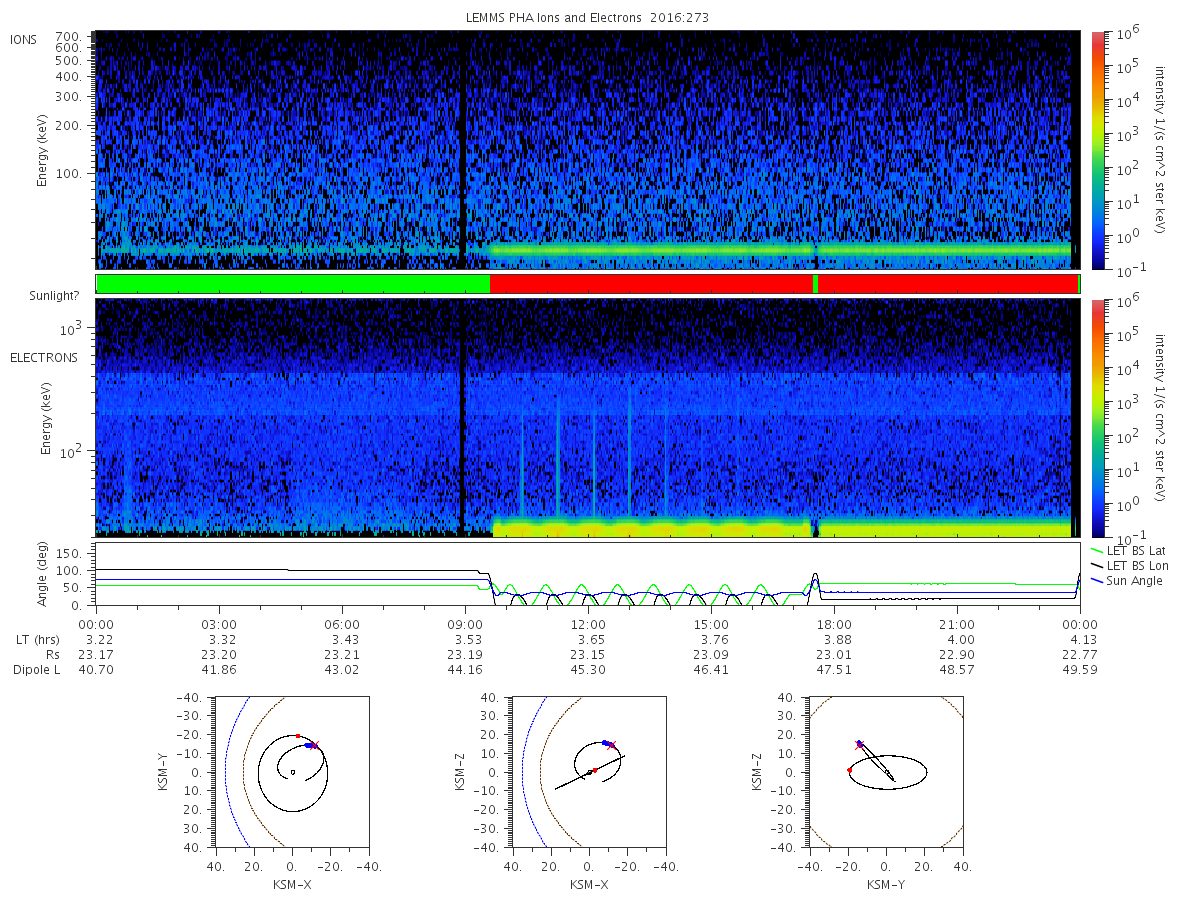Click the small green gap in the red sunlight bar
The height and width of the screenshot is (900, 1200).
[x=816, y=284]
